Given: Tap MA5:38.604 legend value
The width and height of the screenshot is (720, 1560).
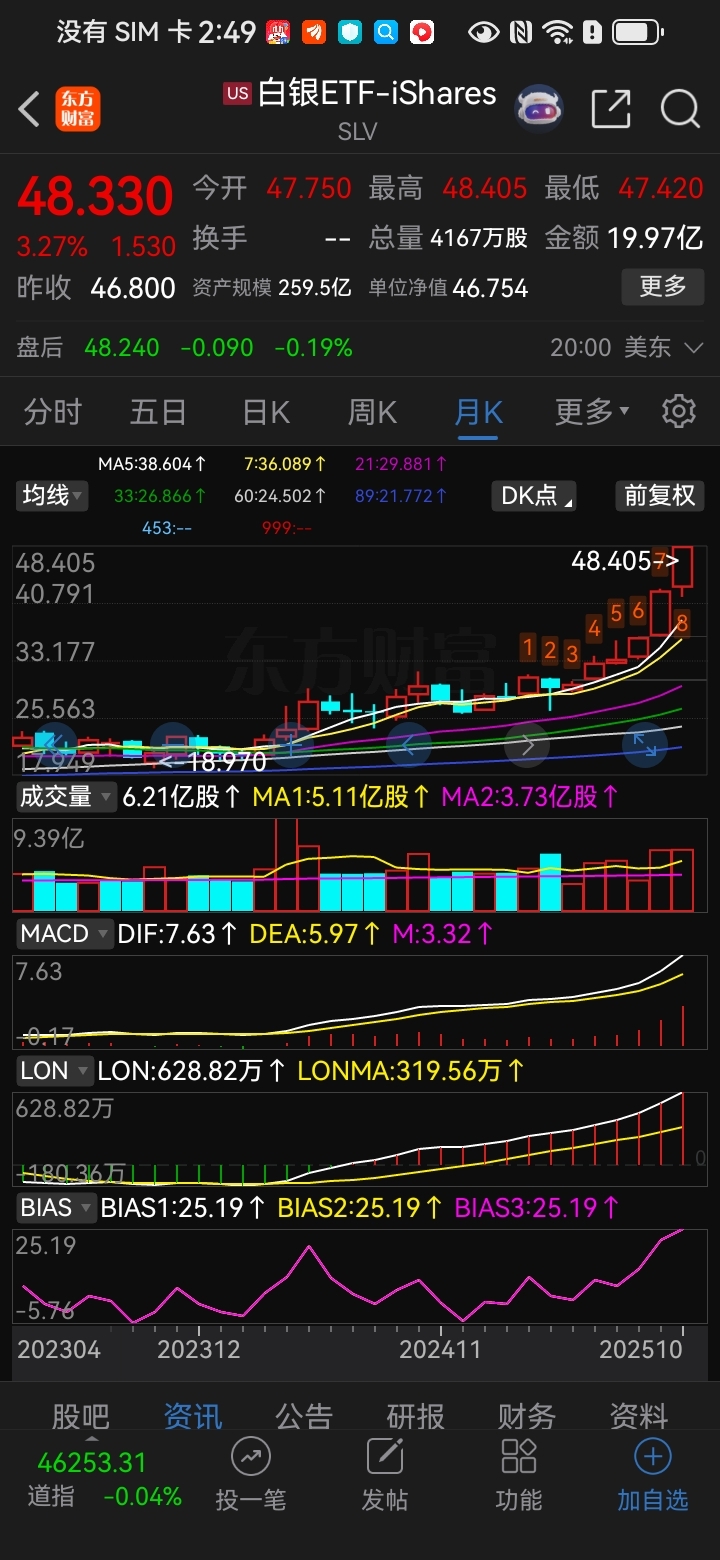Looking at the screenshot, I should 152,464.
